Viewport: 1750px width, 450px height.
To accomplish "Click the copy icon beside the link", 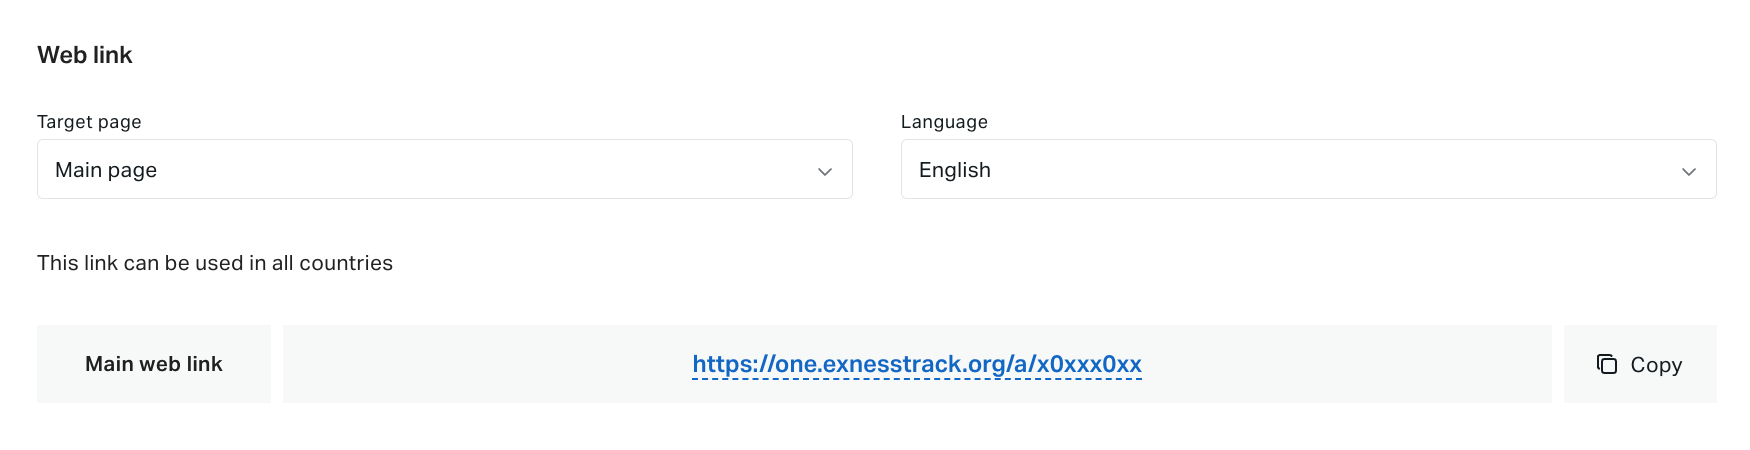I will (x=1607, y=364).
